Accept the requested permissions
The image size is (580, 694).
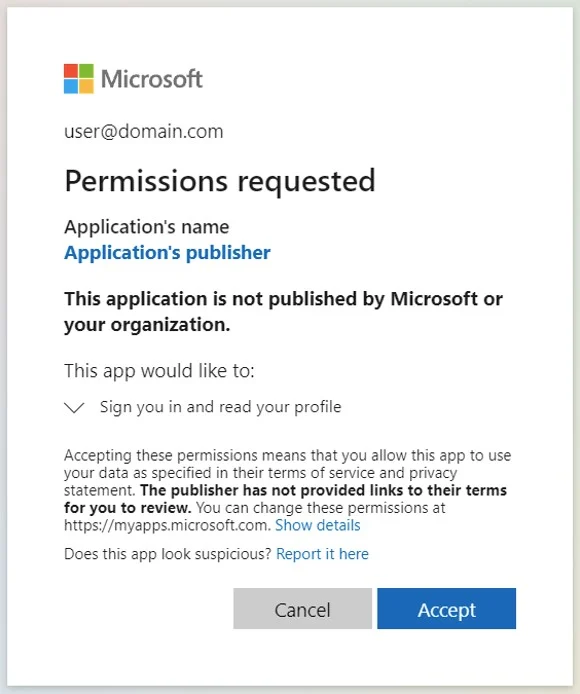[x=446, y=609]
